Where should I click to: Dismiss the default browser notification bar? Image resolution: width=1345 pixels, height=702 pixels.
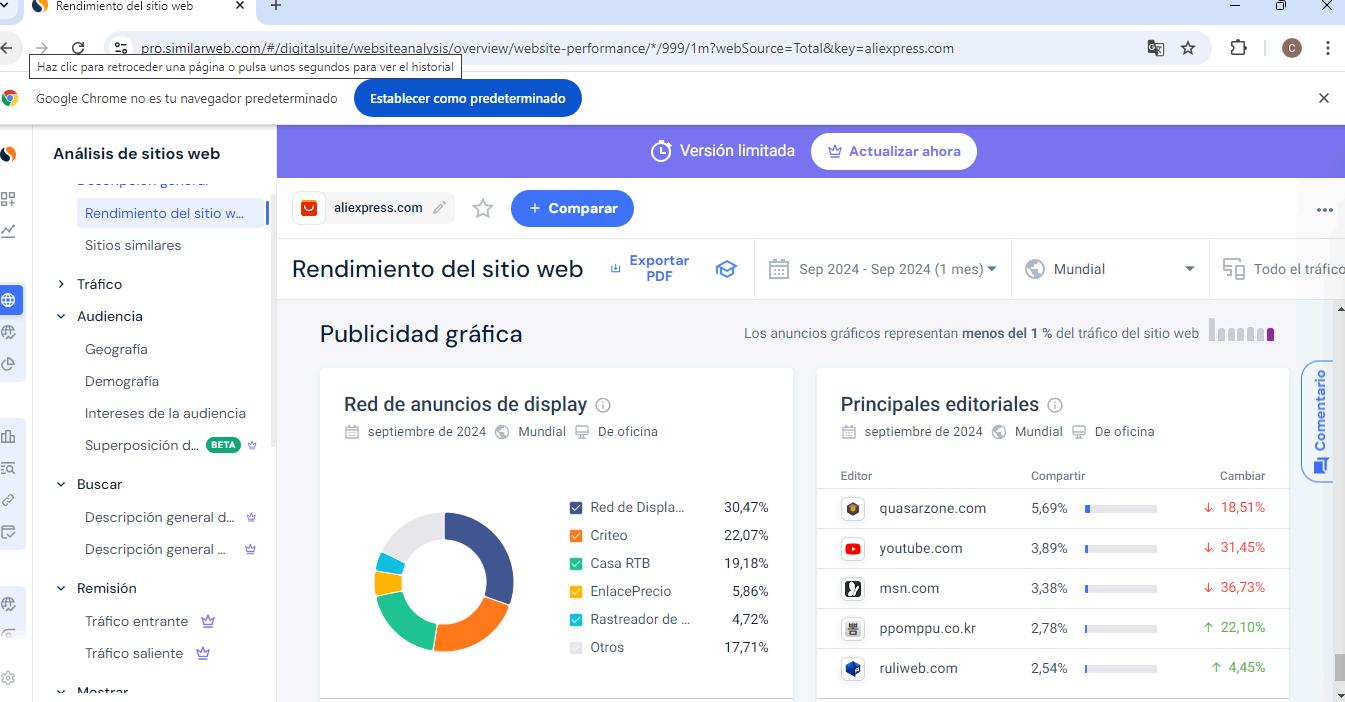click(x=1324, y=98)
